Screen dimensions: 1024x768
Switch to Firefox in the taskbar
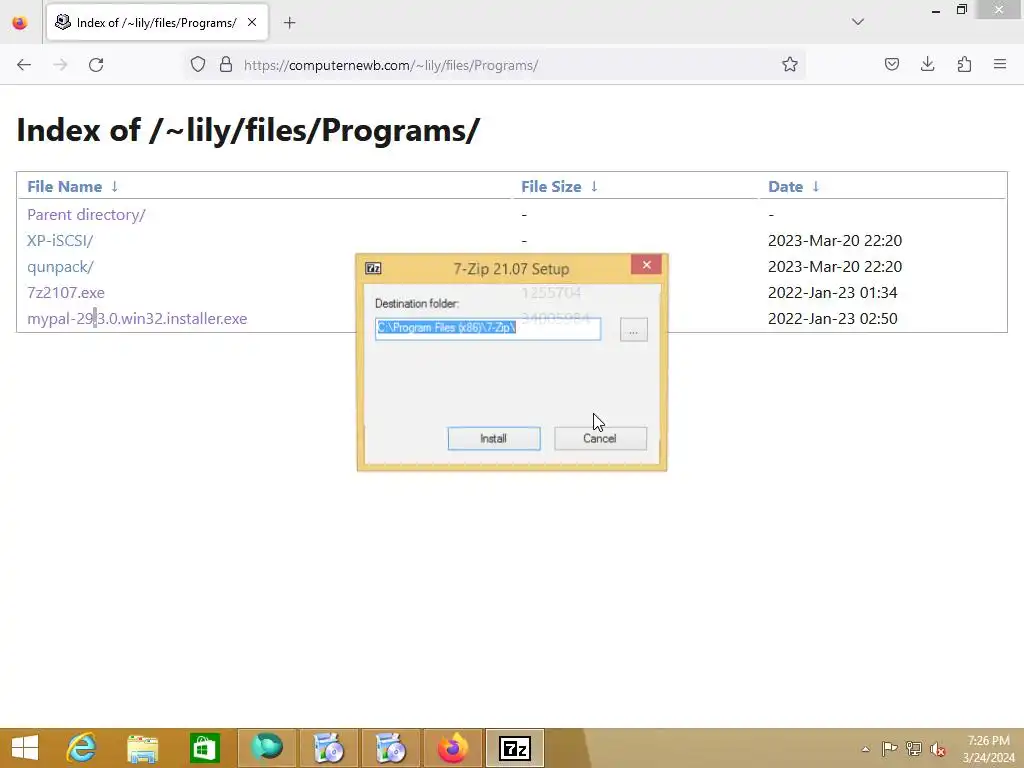(453, 748)
